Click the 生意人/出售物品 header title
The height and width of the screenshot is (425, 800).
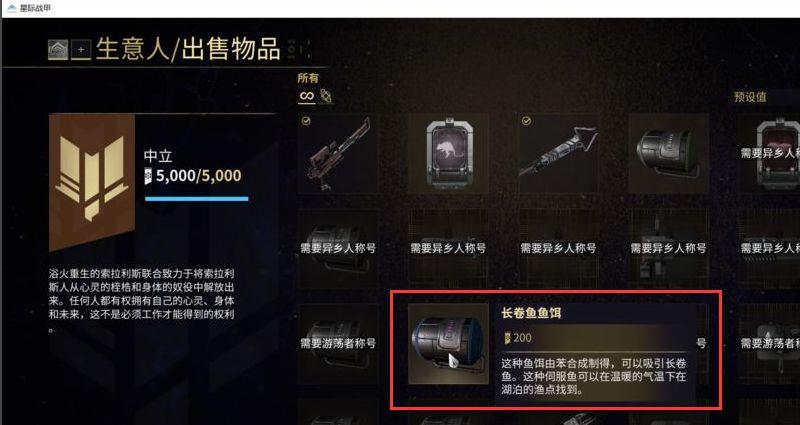pyautogui.click(x=188, y=49)
